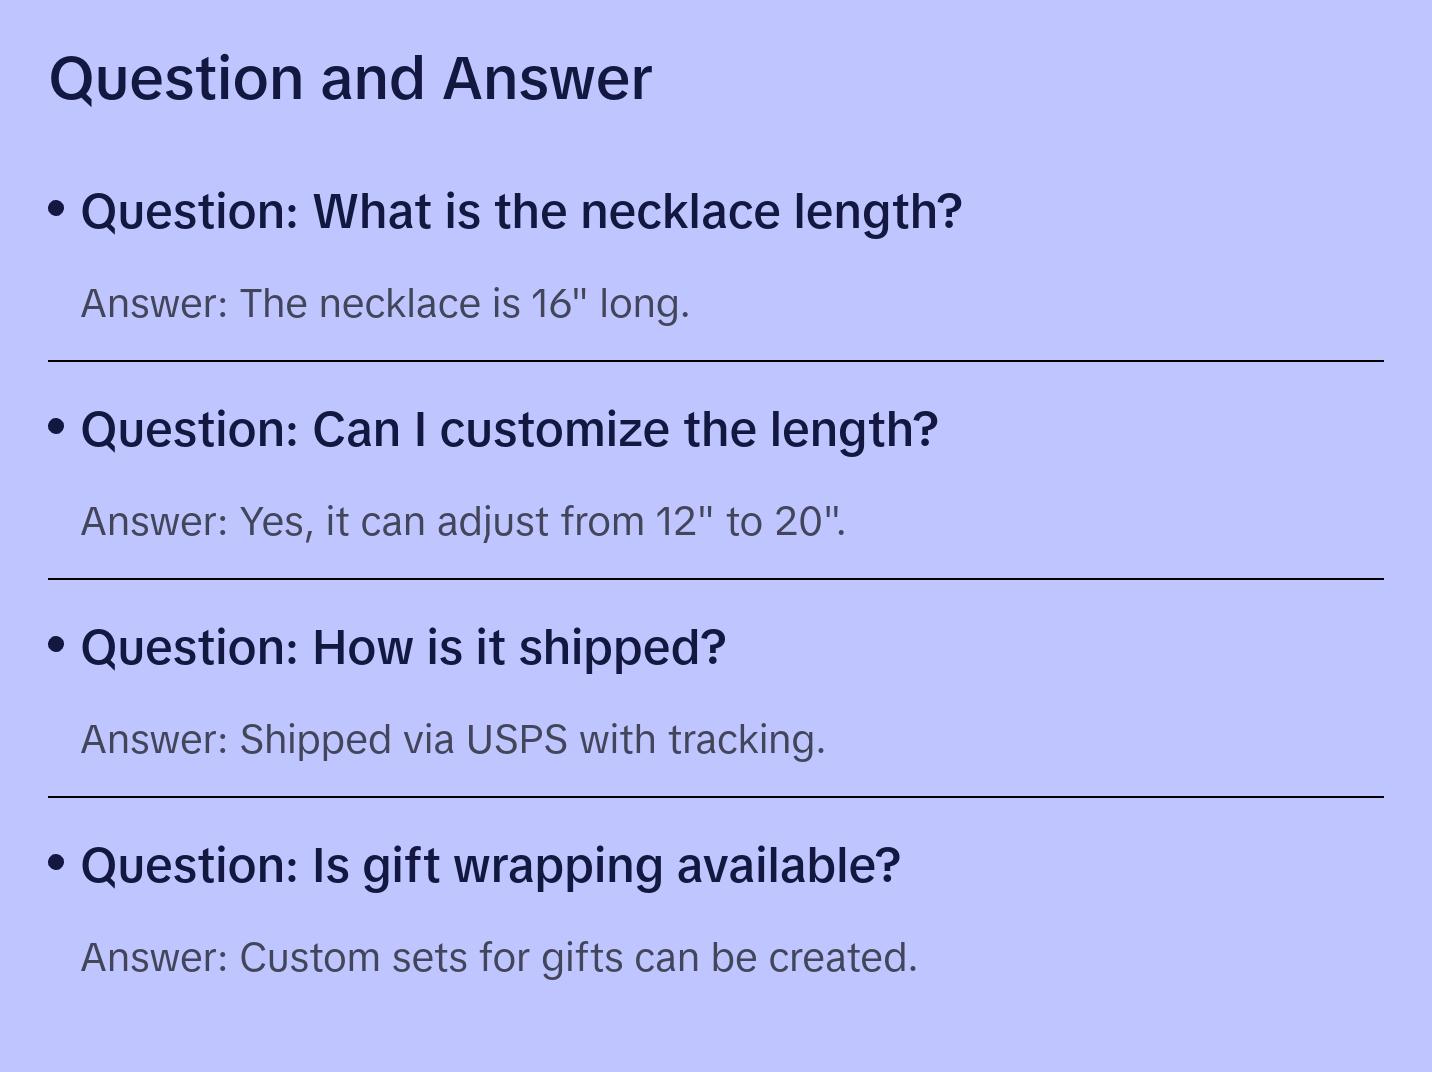Click the word "USPS" in the shipping answer
The width and height of the screenshot is (1432, 1072).
click(517, 740)
